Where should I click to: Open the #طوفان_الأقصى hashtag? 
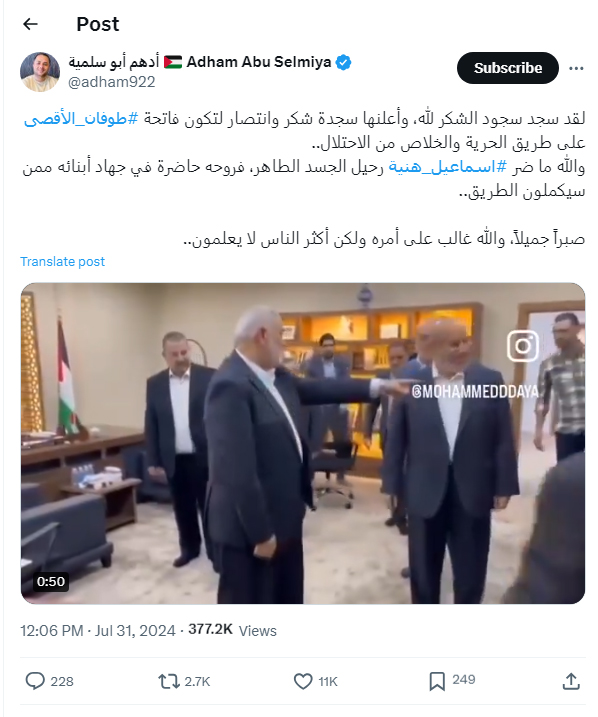(81, 118)
